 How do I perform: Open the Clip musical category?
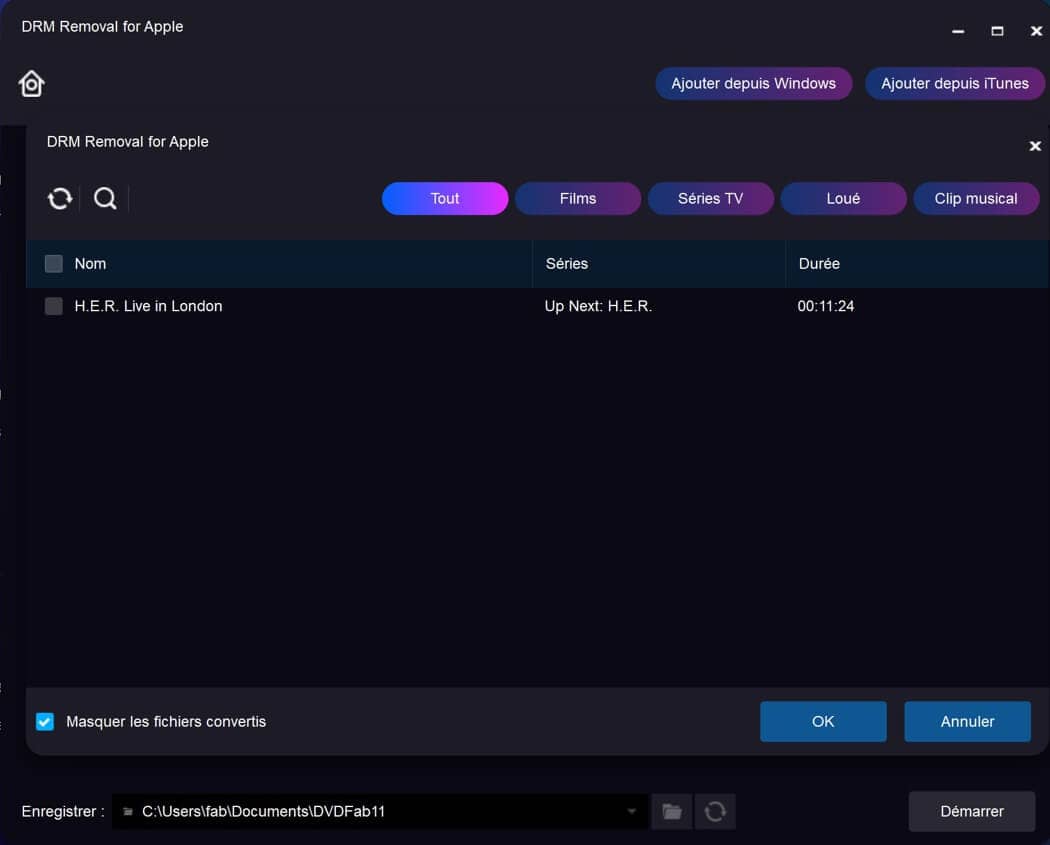[976, 198]
